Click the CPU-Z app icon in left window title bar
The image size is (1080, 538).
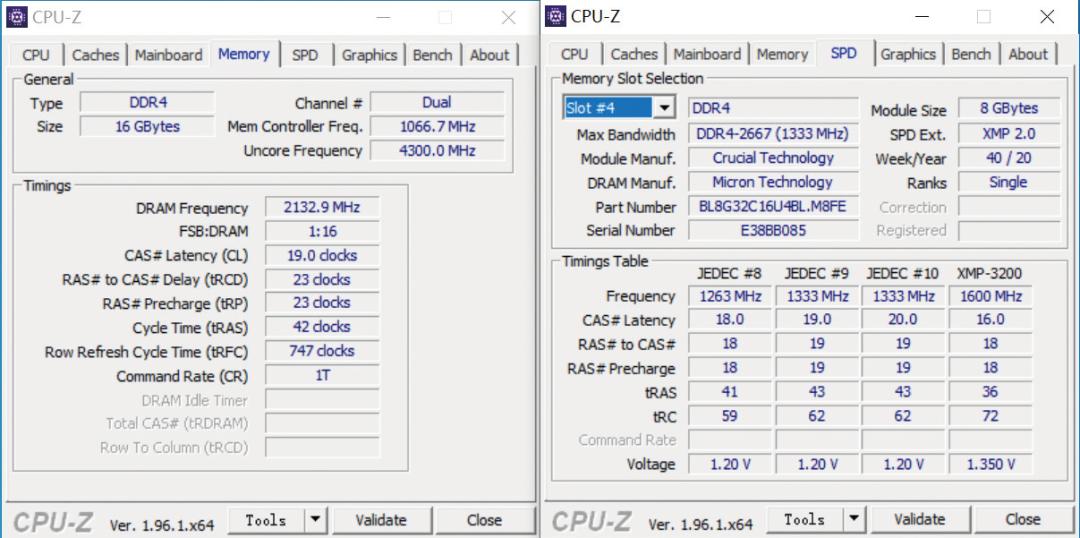pos(17,17)
